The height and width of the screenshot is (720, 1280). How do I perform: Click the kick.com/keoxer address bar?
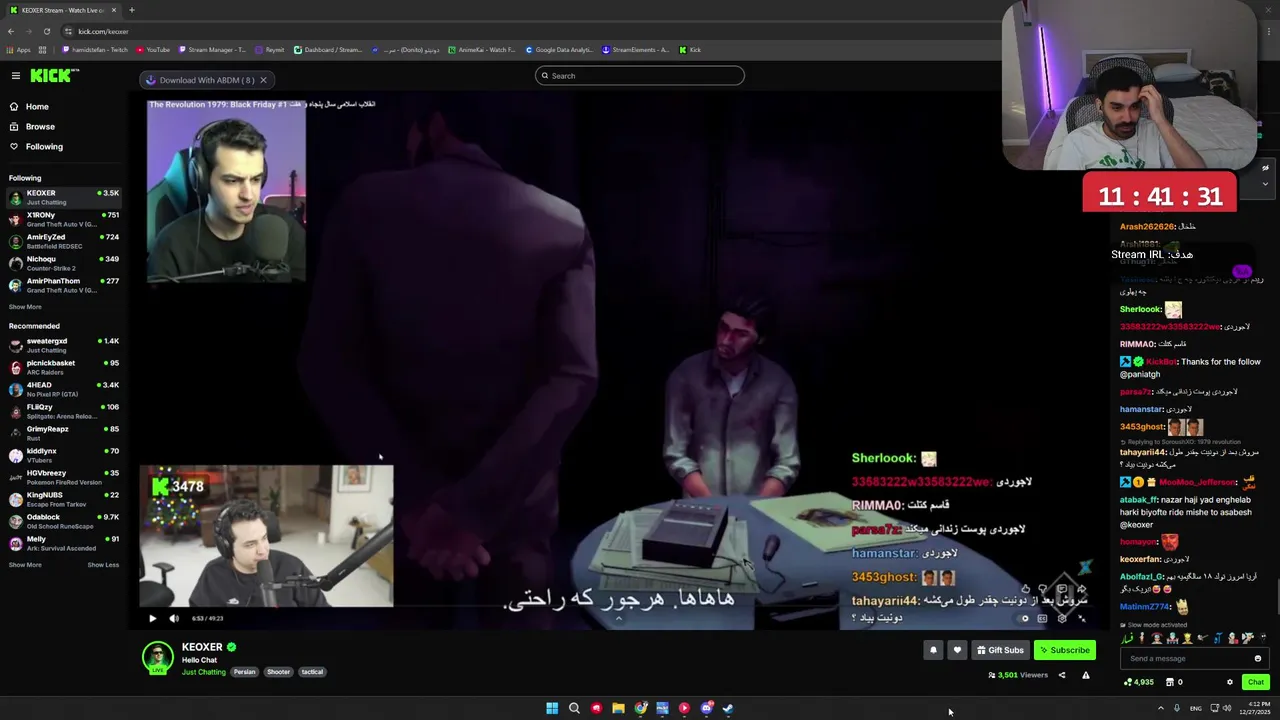(103, 31)
